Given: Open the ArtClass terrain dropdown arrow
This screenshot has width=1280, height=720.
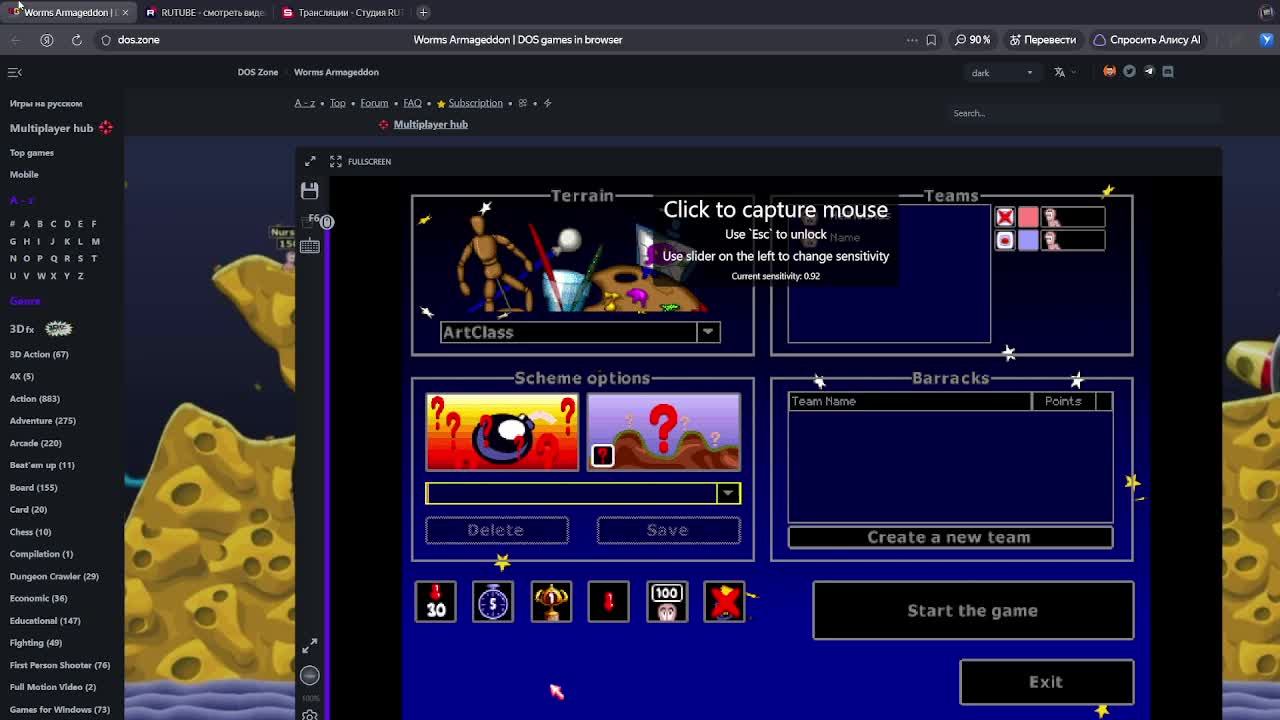Looking at the screenshot, I should point(708,332).
